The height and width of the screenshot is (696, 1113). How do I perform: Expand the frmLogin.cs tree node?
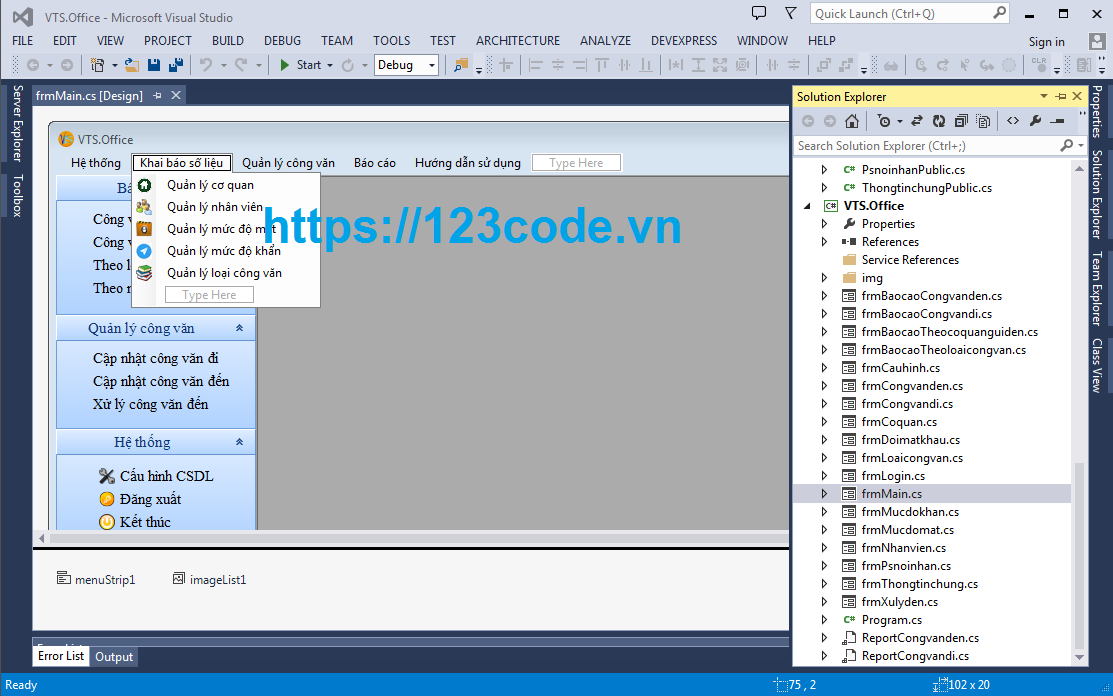[x=824, y=475]
